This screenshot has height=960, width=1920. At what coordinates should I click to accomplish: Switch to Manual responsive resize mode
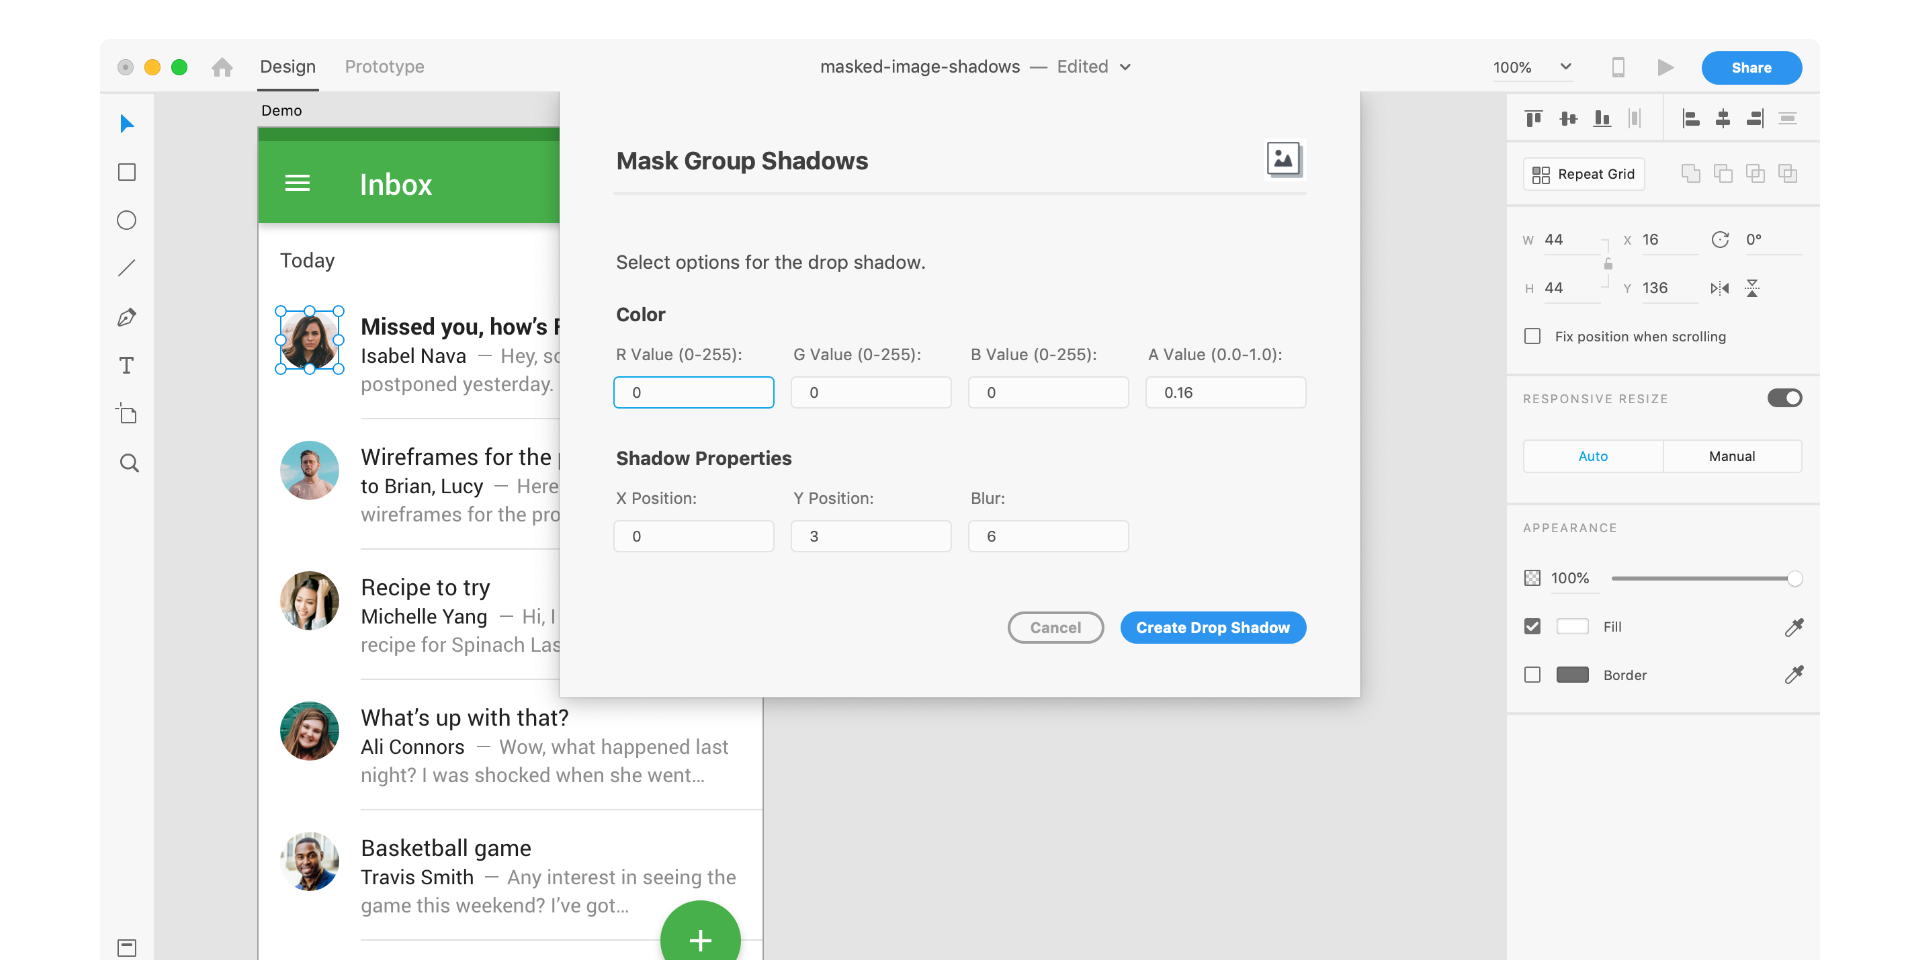pos(1733,456)
